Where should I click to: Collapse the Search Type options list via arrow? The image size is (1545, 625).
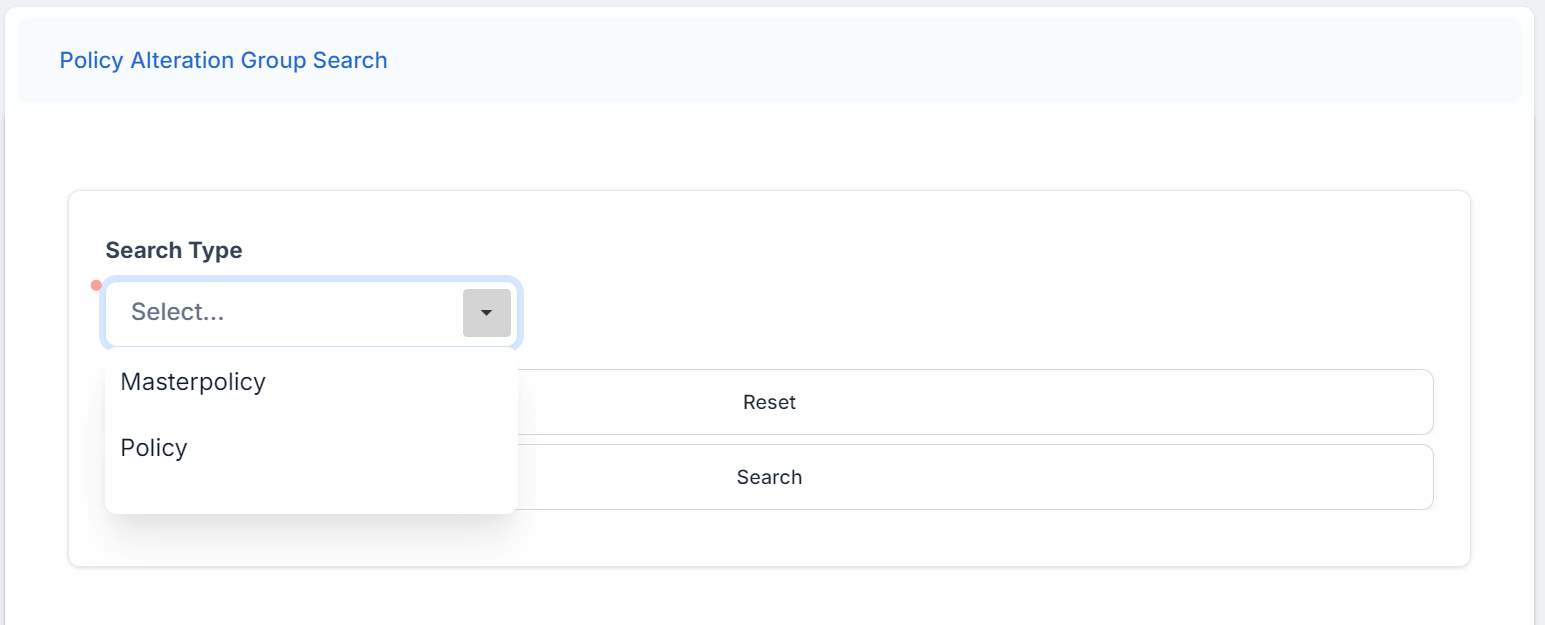click(x=487, y=313)
